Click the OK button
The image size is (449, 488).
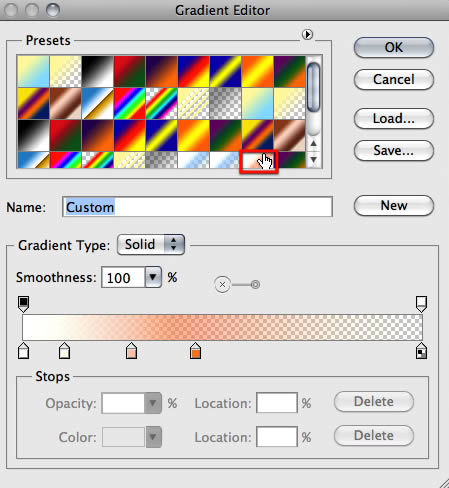point(394,47)
